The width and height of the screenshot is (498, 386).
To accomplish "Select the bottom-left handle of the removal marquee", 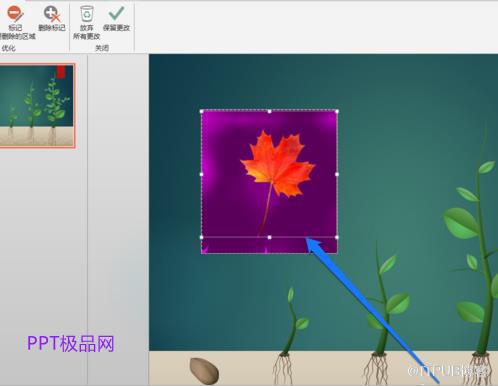I will pyautogui.click(x=201, y=237).
